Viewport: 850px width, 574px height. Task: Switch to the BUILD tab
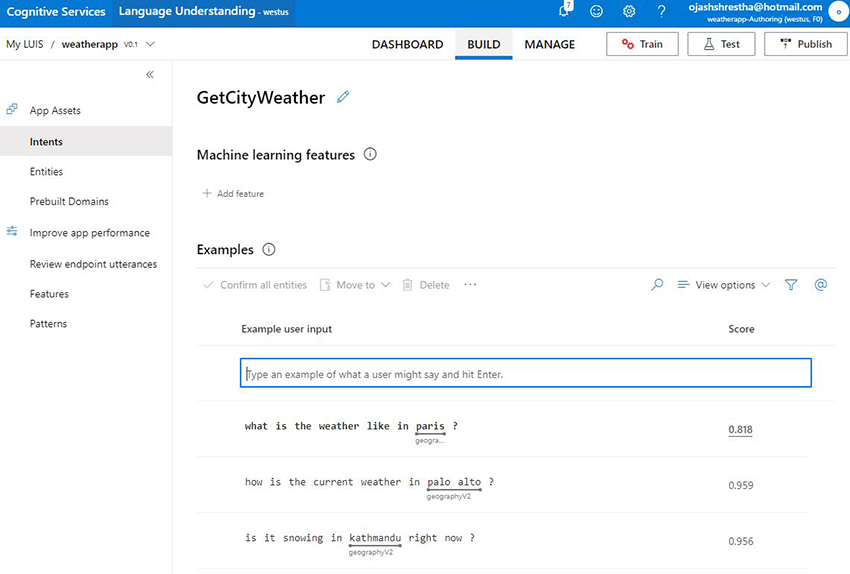click(484, 44)
